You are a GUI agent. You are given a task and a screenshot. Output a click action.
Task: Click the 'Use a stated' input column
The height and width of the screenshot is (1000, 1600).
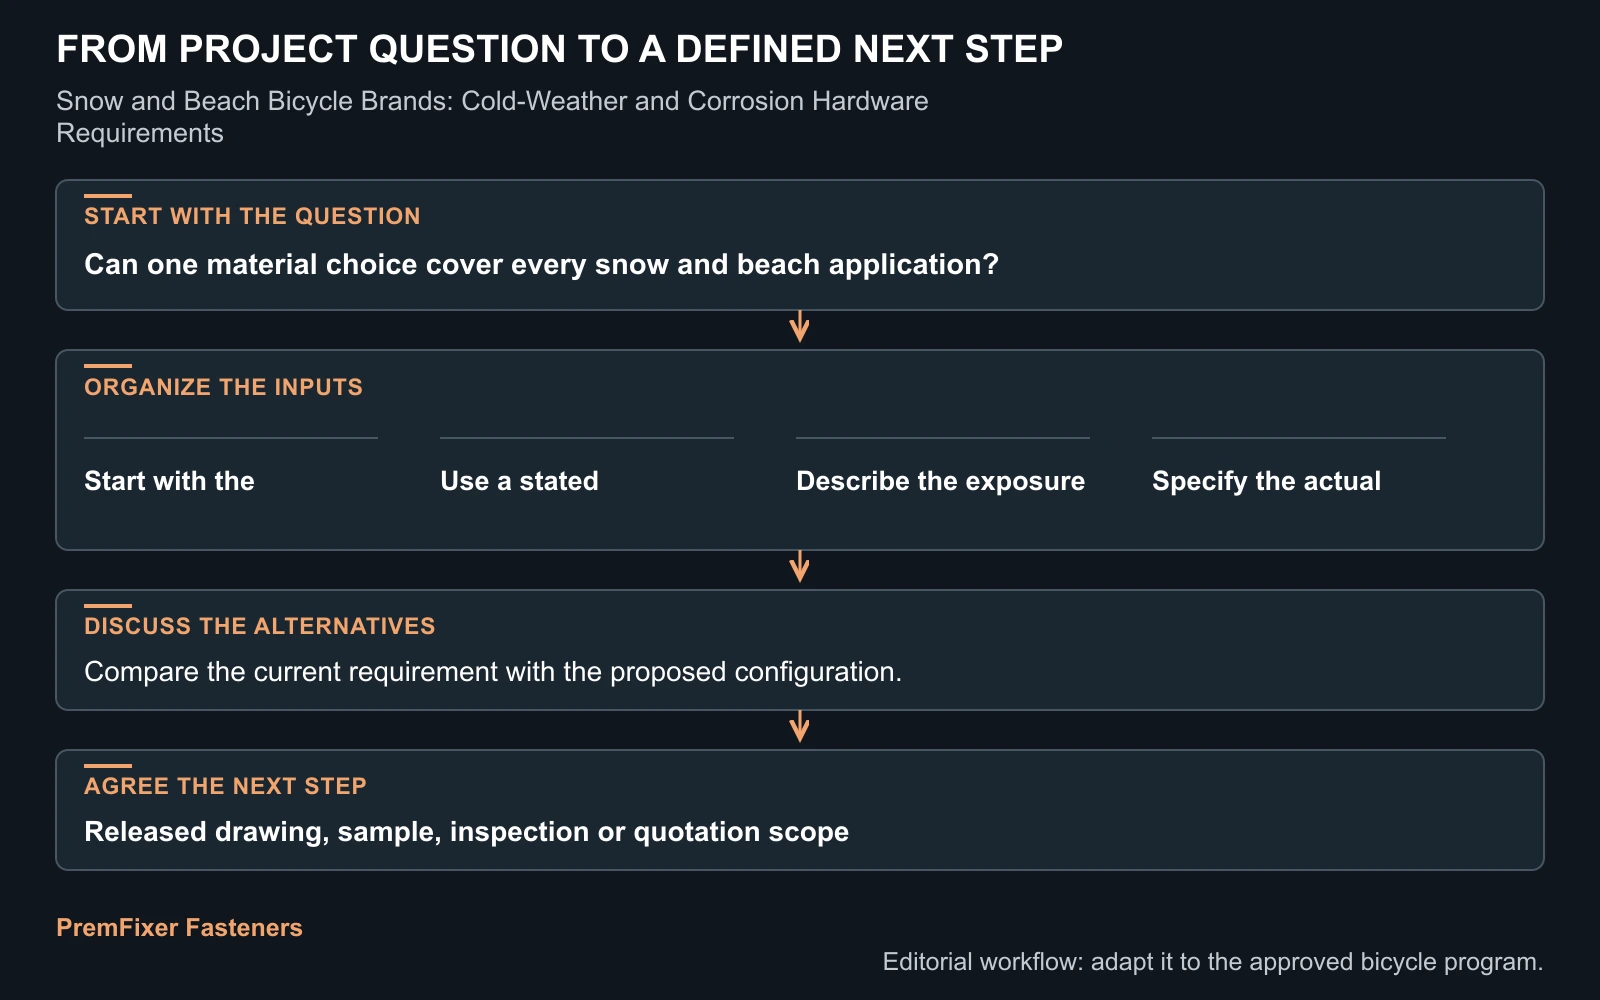(519, 481)
